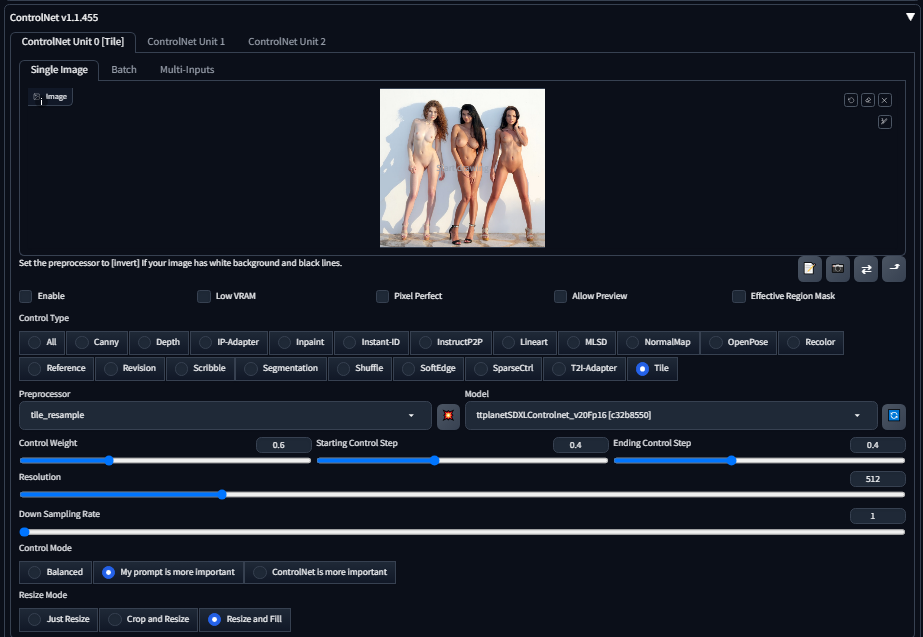The height and width of the screenshot is (637, 923).
Task: Choose Recolor control type
Action: [x=811, y=343]
